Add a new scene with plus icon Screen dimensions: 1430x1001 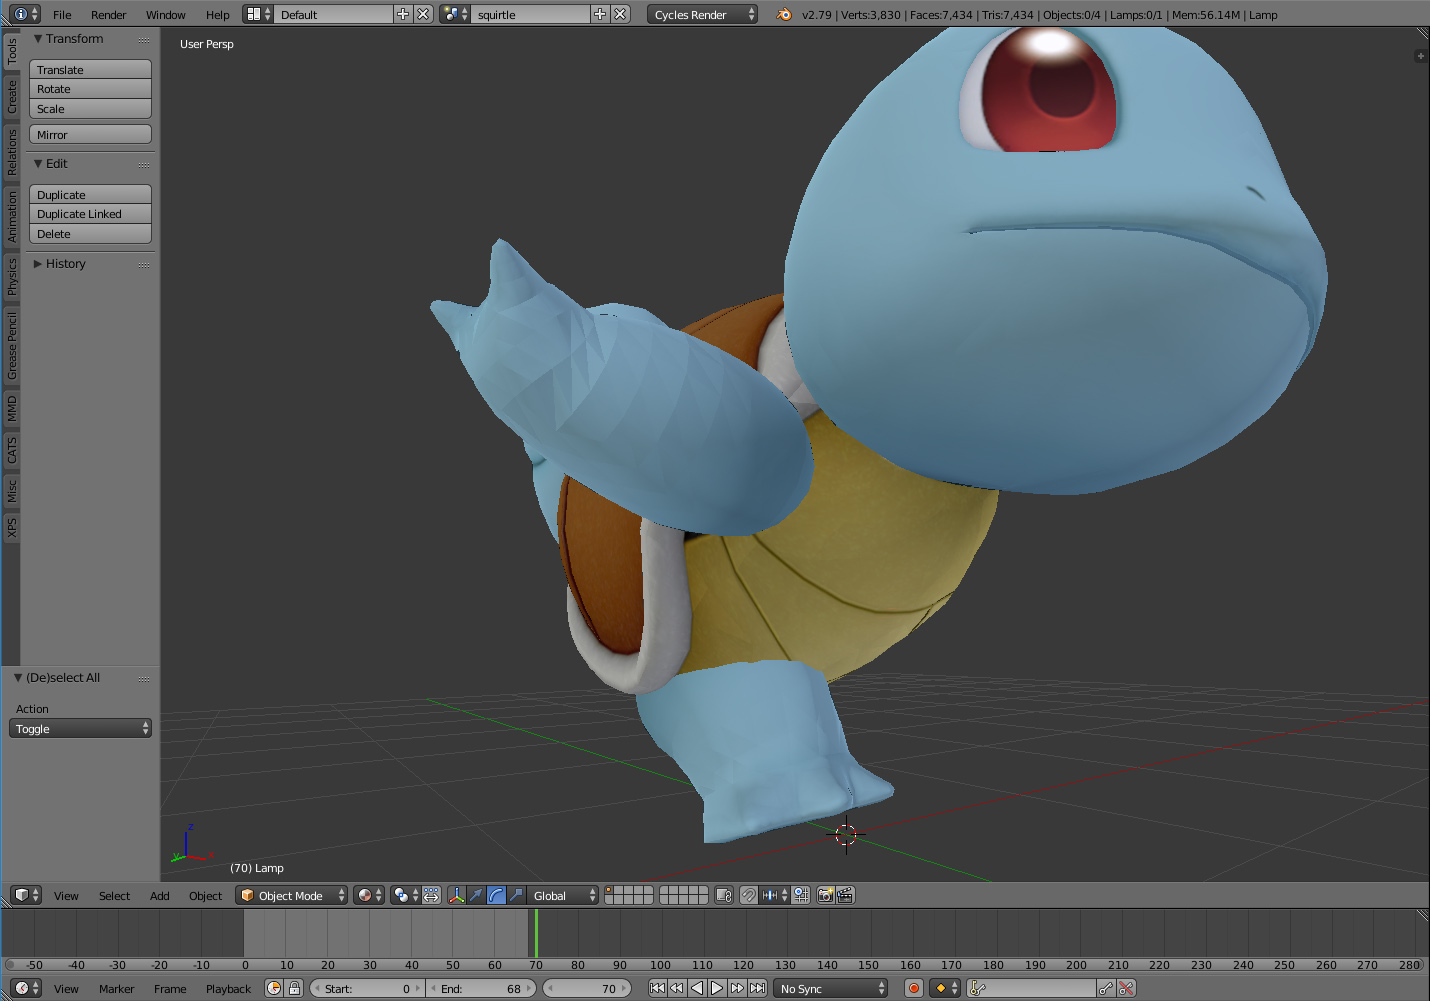tap(600, 14)
